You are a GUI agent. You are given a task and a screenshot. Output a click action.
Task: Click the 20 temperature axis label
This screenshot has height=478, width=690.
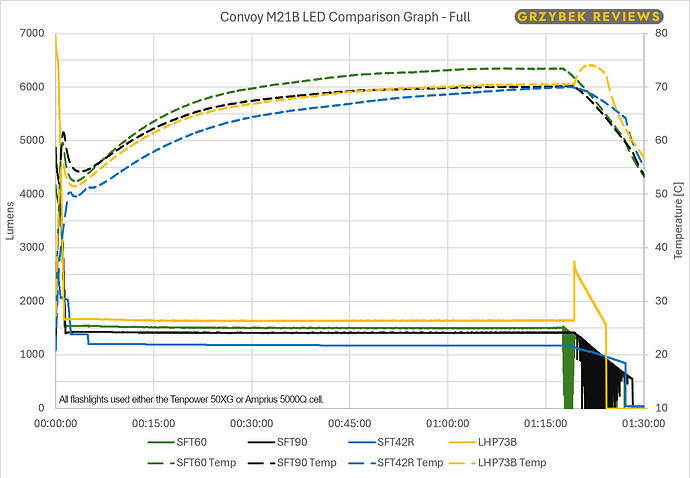pyautogui.click(x=661, y=354)
